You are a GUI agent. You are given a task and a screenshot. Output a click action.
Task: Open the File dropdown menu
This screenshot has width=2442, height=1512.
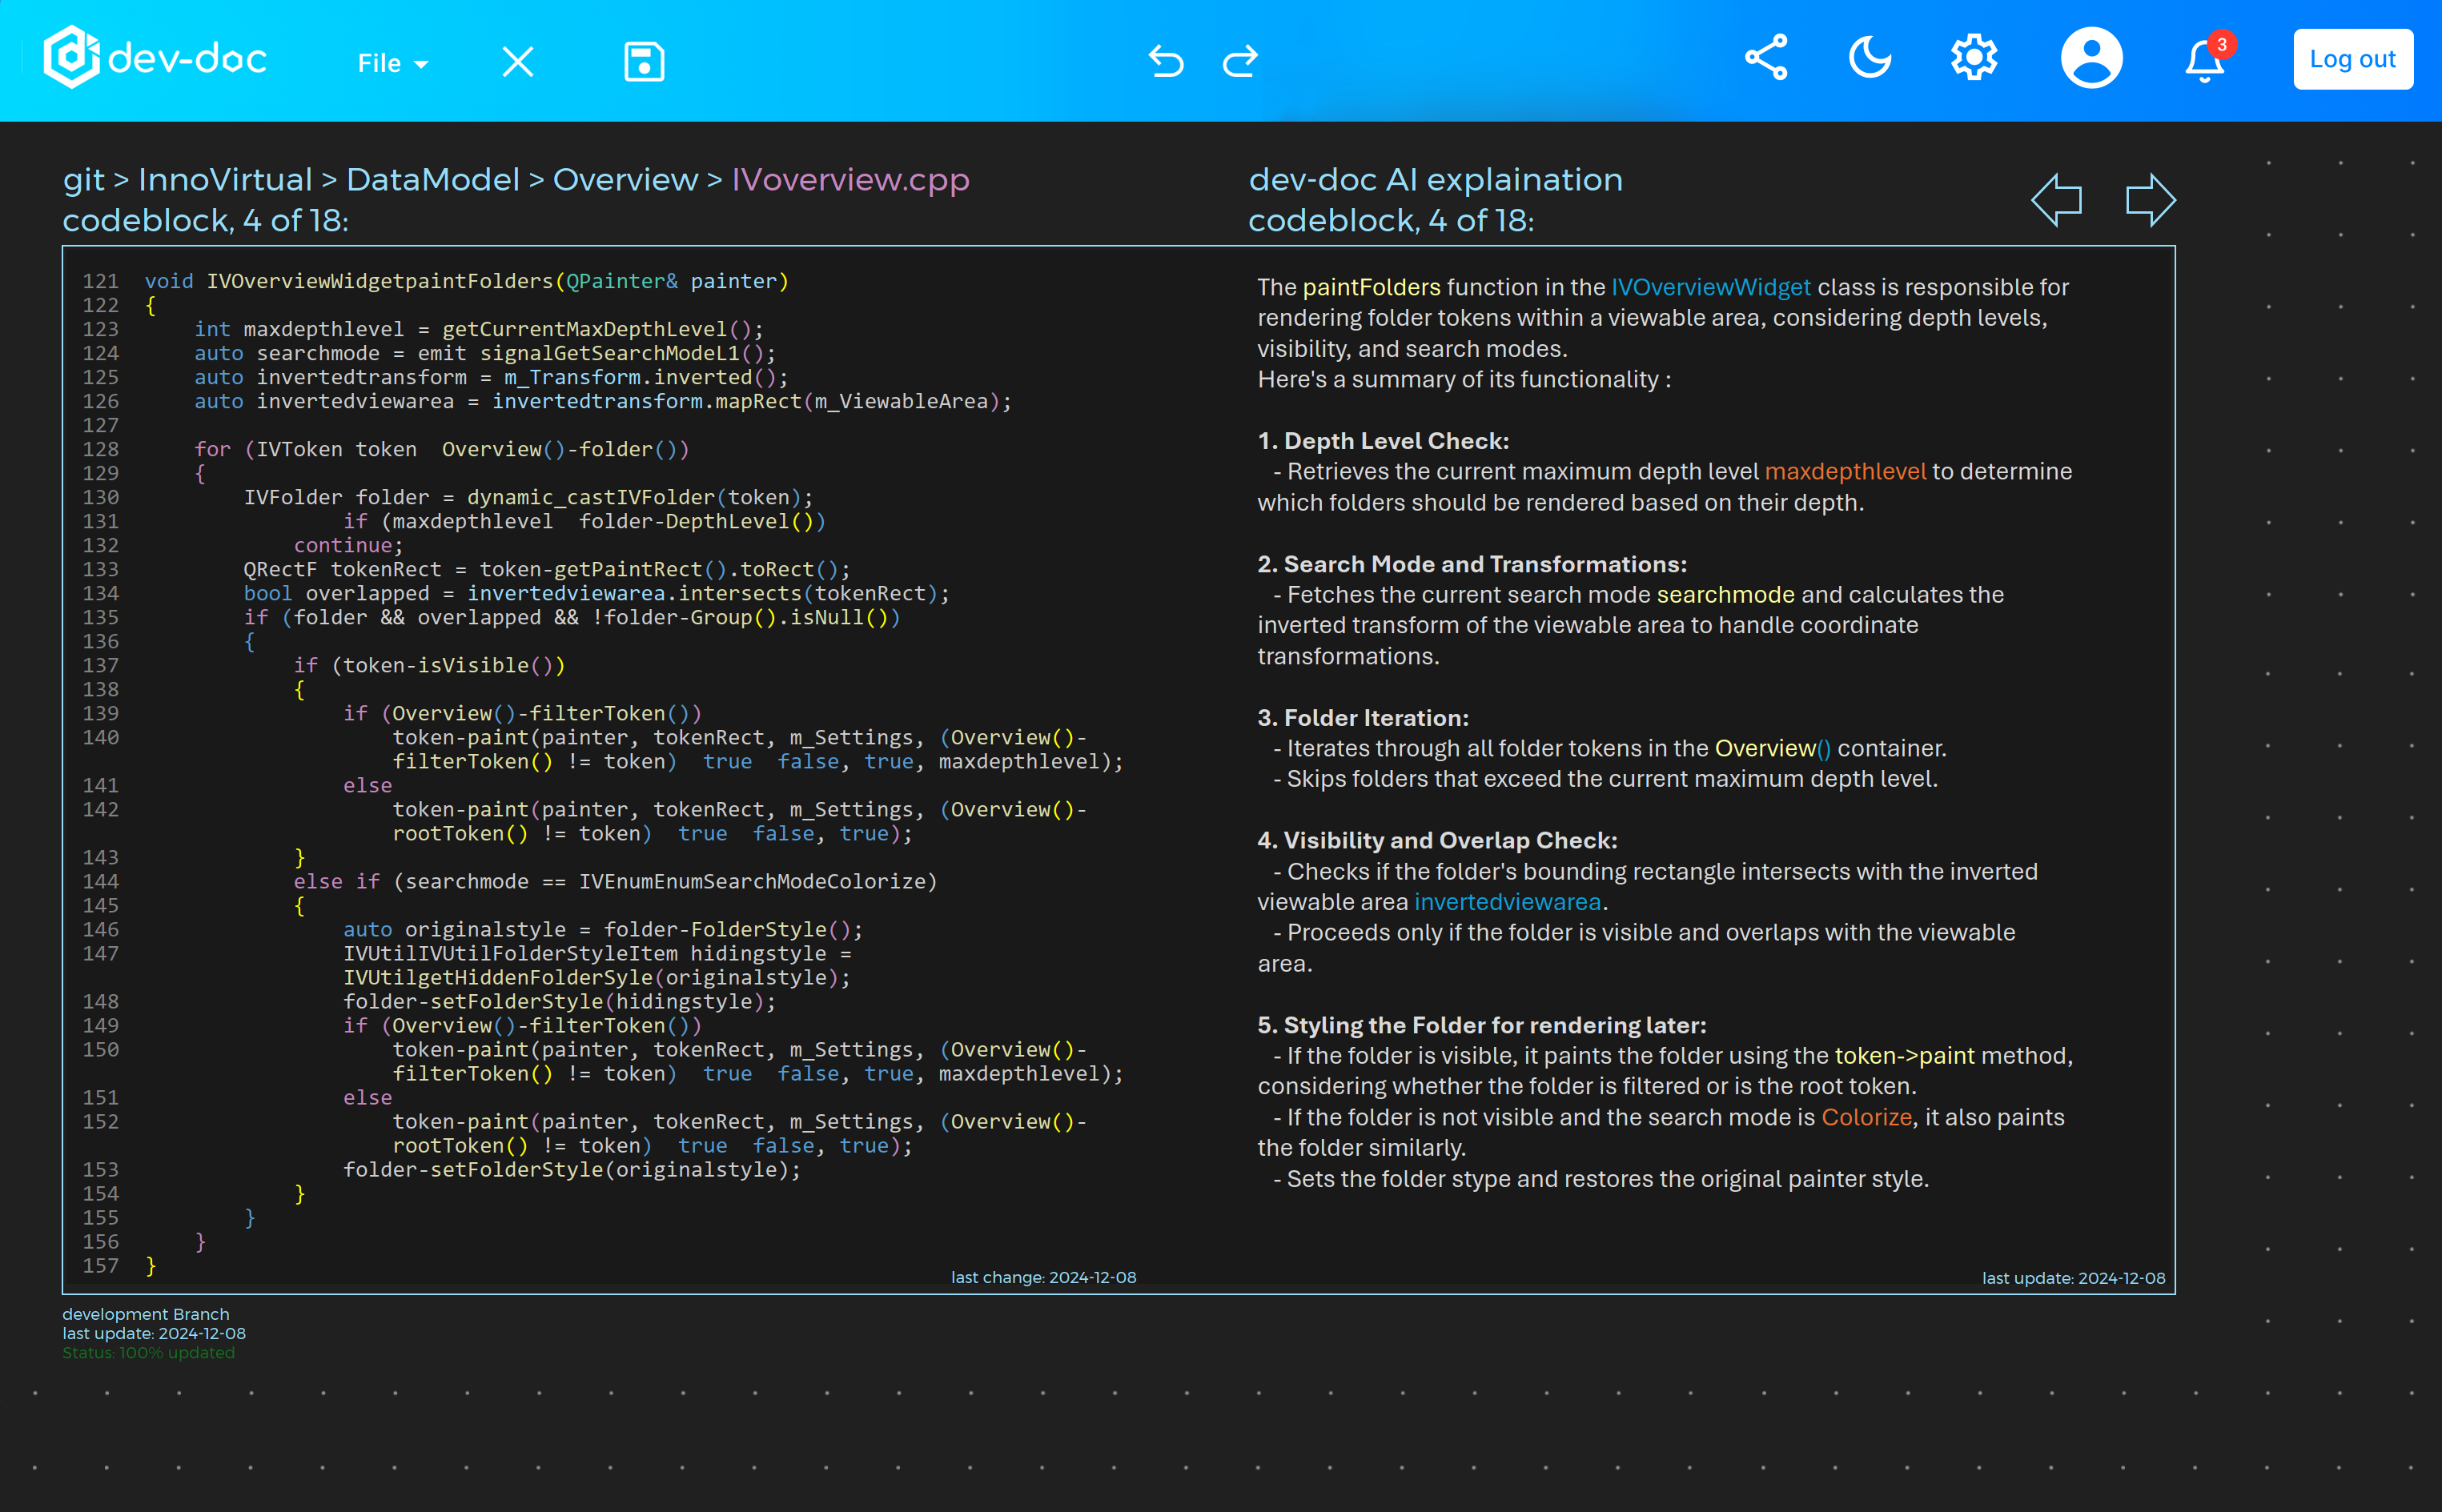(393, 63)
